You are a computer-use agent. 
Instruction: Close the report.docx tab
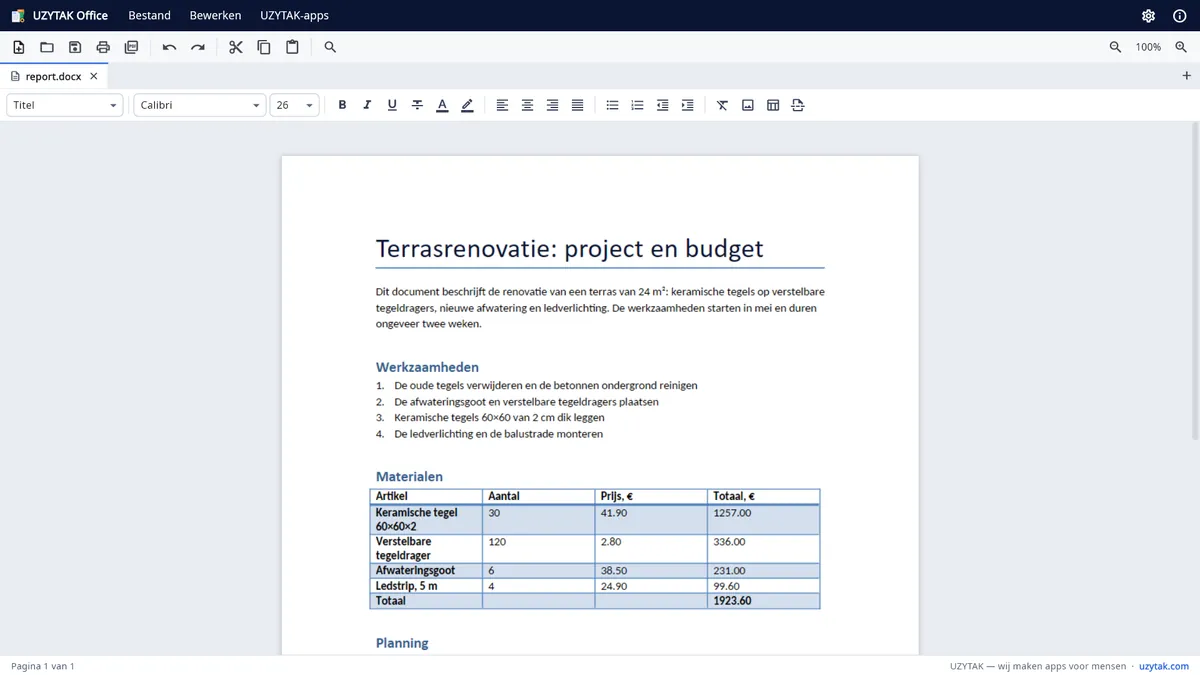(x=94, y=76)
